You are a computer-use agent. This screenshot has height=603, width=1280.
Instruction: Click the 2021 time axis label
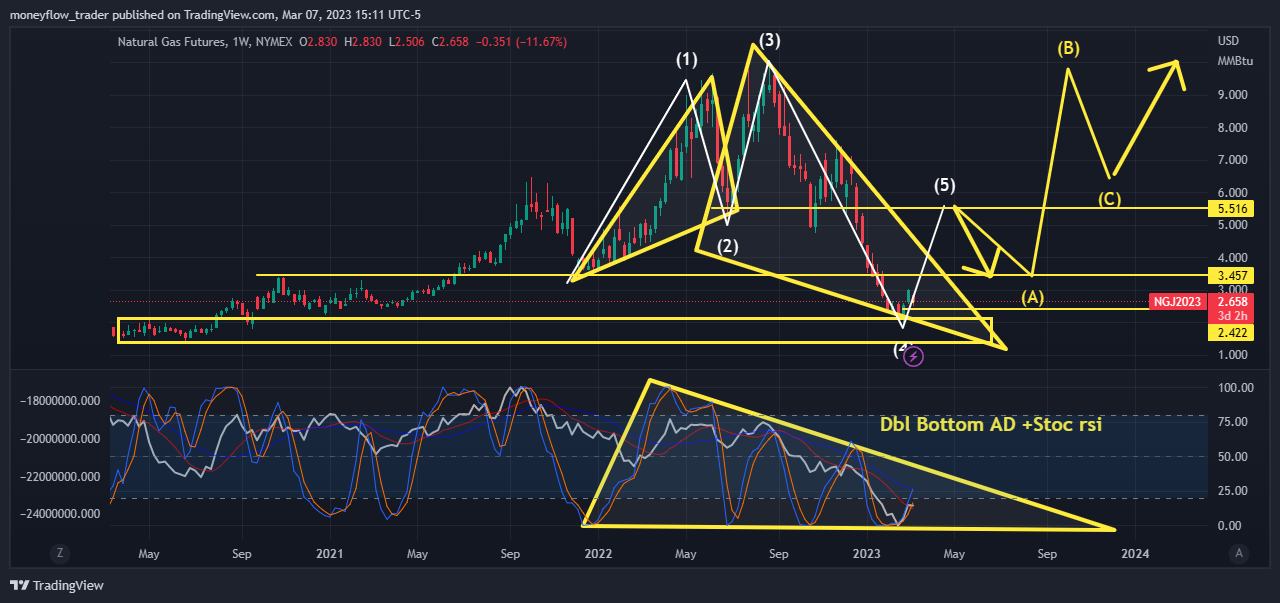329,553
